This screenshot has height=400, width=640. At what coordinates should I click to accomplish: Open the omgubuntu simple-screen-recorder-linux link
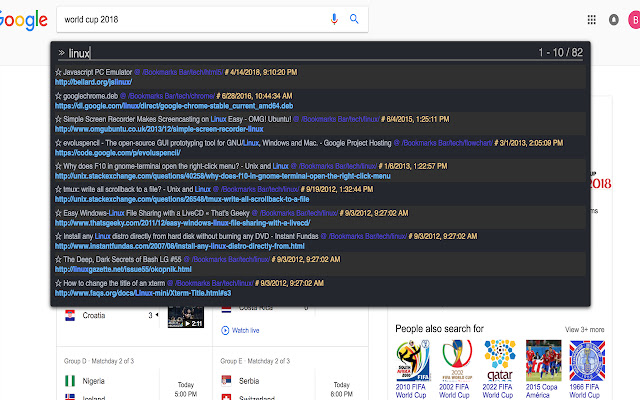(x=159, y=129)
